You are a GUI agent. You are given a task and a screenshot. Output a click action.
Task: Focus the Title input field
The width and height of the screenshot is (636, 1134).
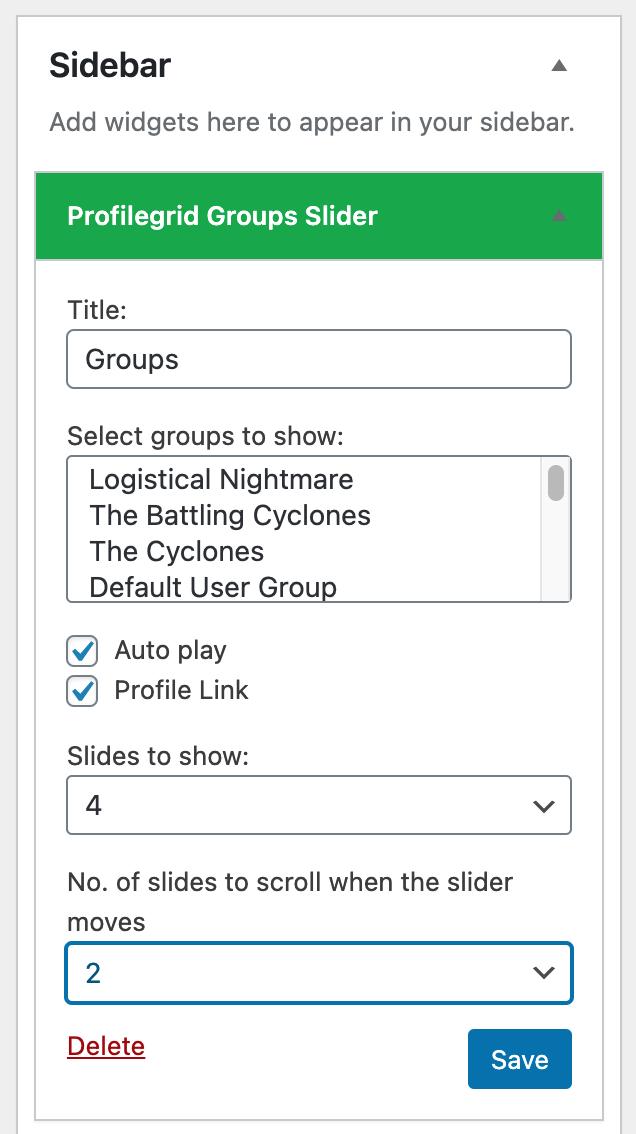point(319,359)
